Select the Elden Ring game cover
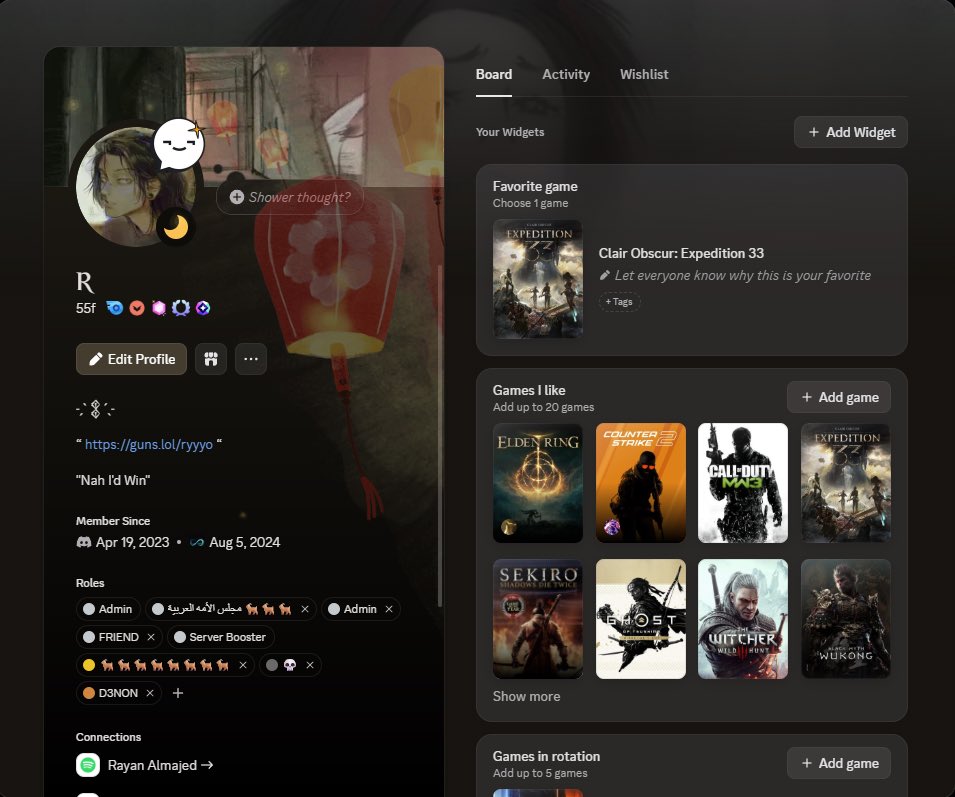 [x=537, y=483]
